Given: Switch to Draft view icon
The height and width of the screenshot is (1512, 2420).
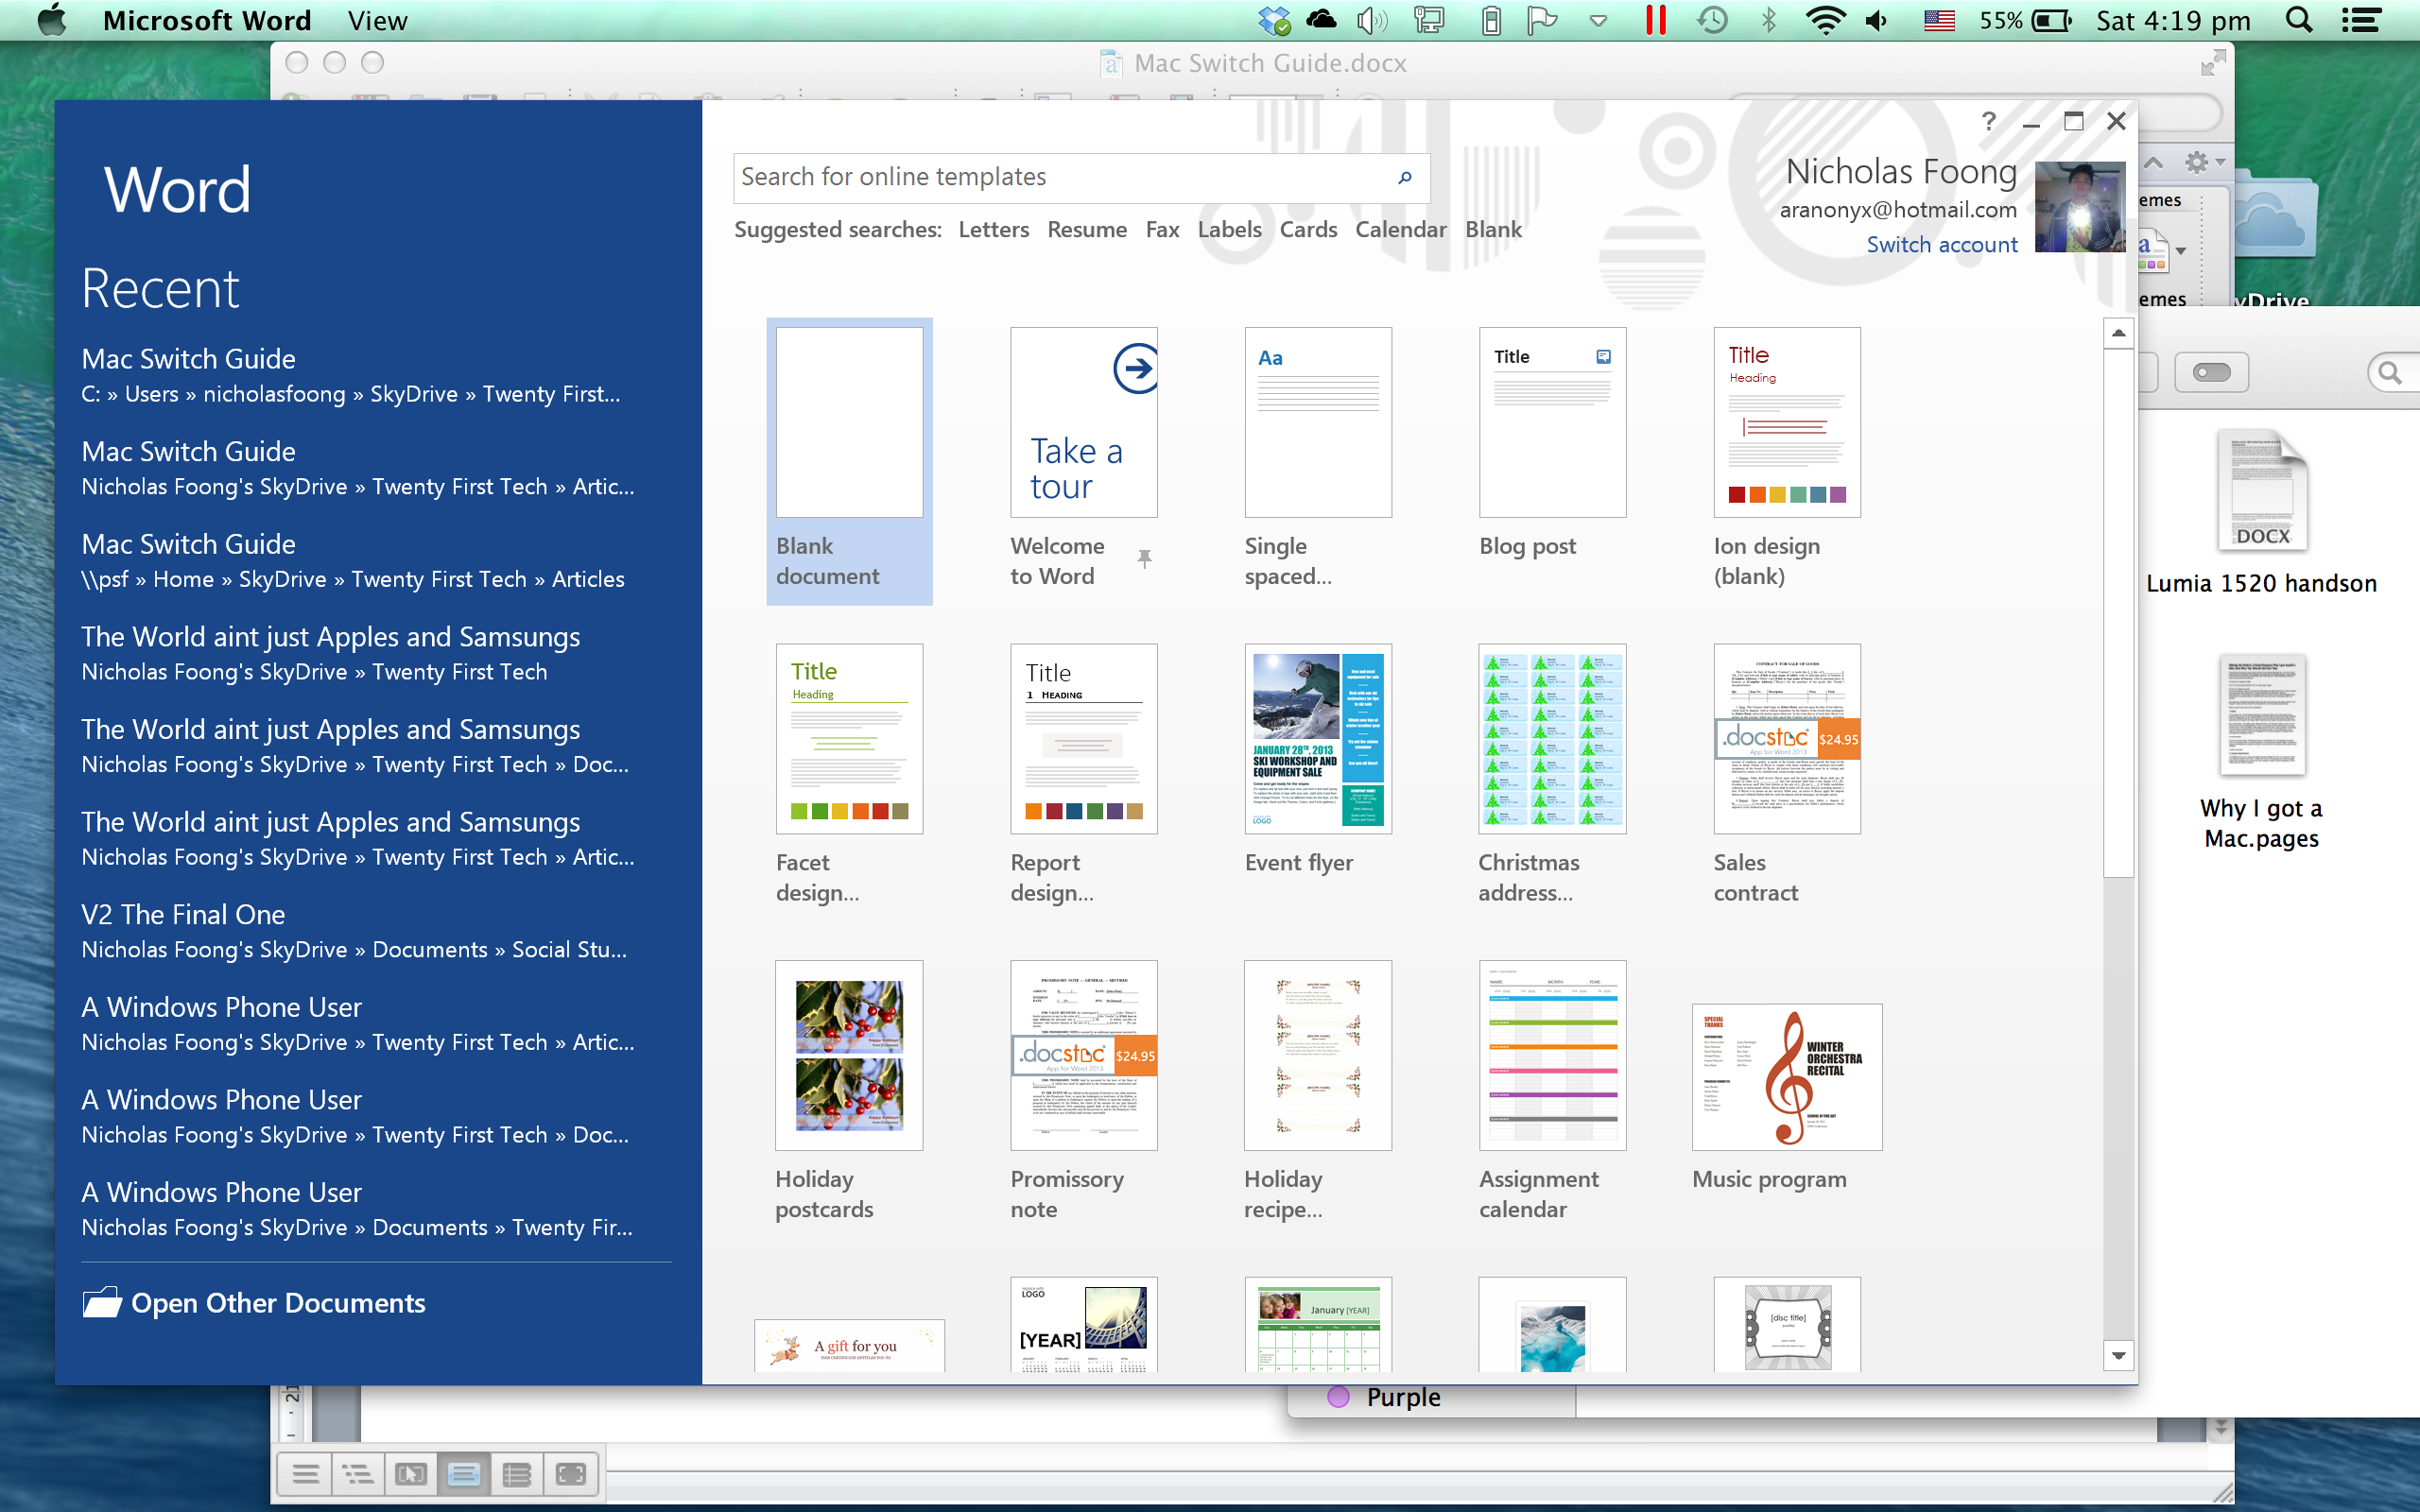Looking at the screenshot, I should [306, 1473].
